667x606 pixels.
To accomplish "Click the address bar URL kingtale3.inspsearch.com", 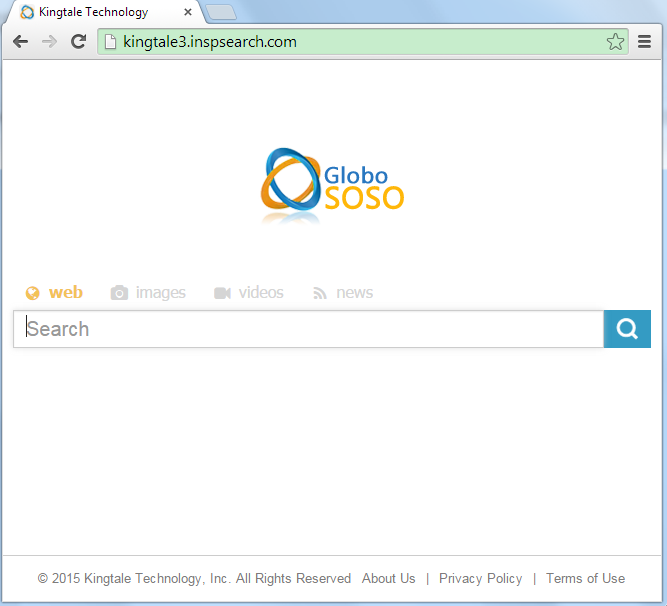I will [210, 42].
